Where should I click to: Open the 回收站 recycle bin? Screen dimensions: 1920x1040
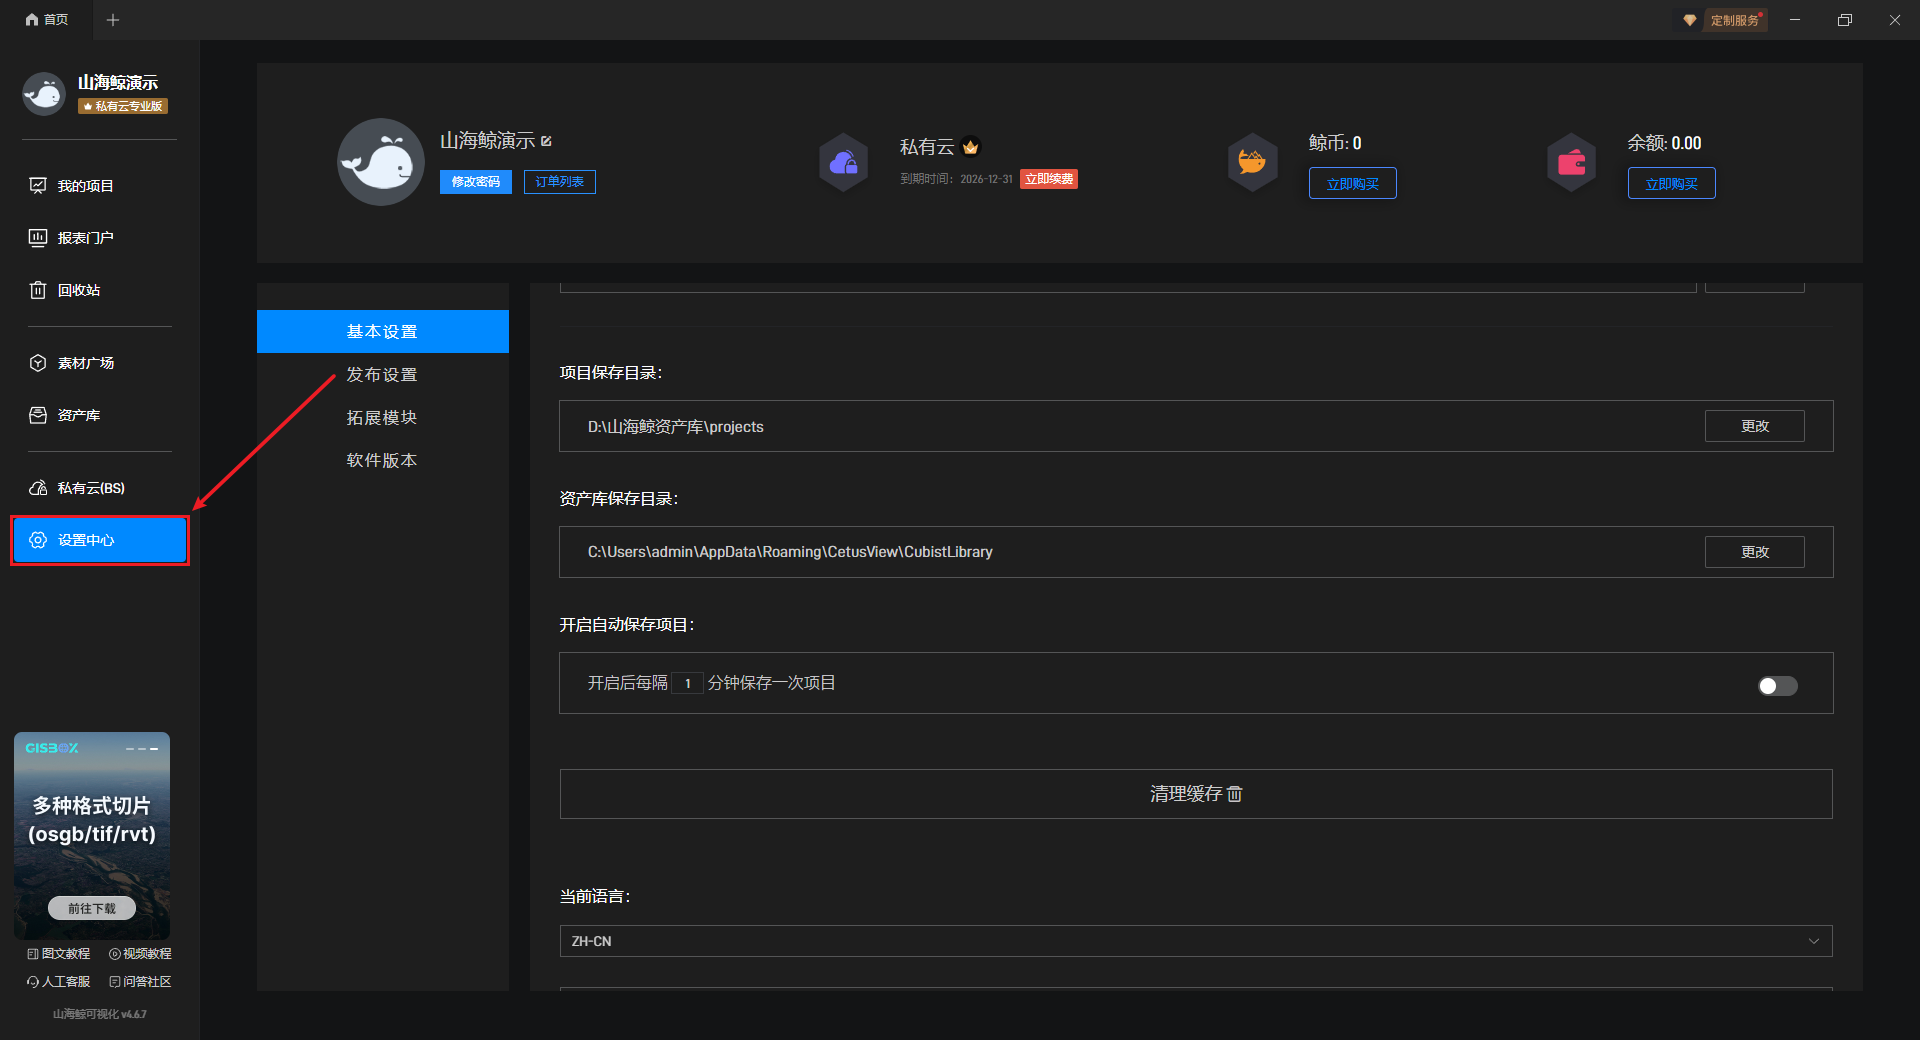pyautogui.click(x=78, y=290)
